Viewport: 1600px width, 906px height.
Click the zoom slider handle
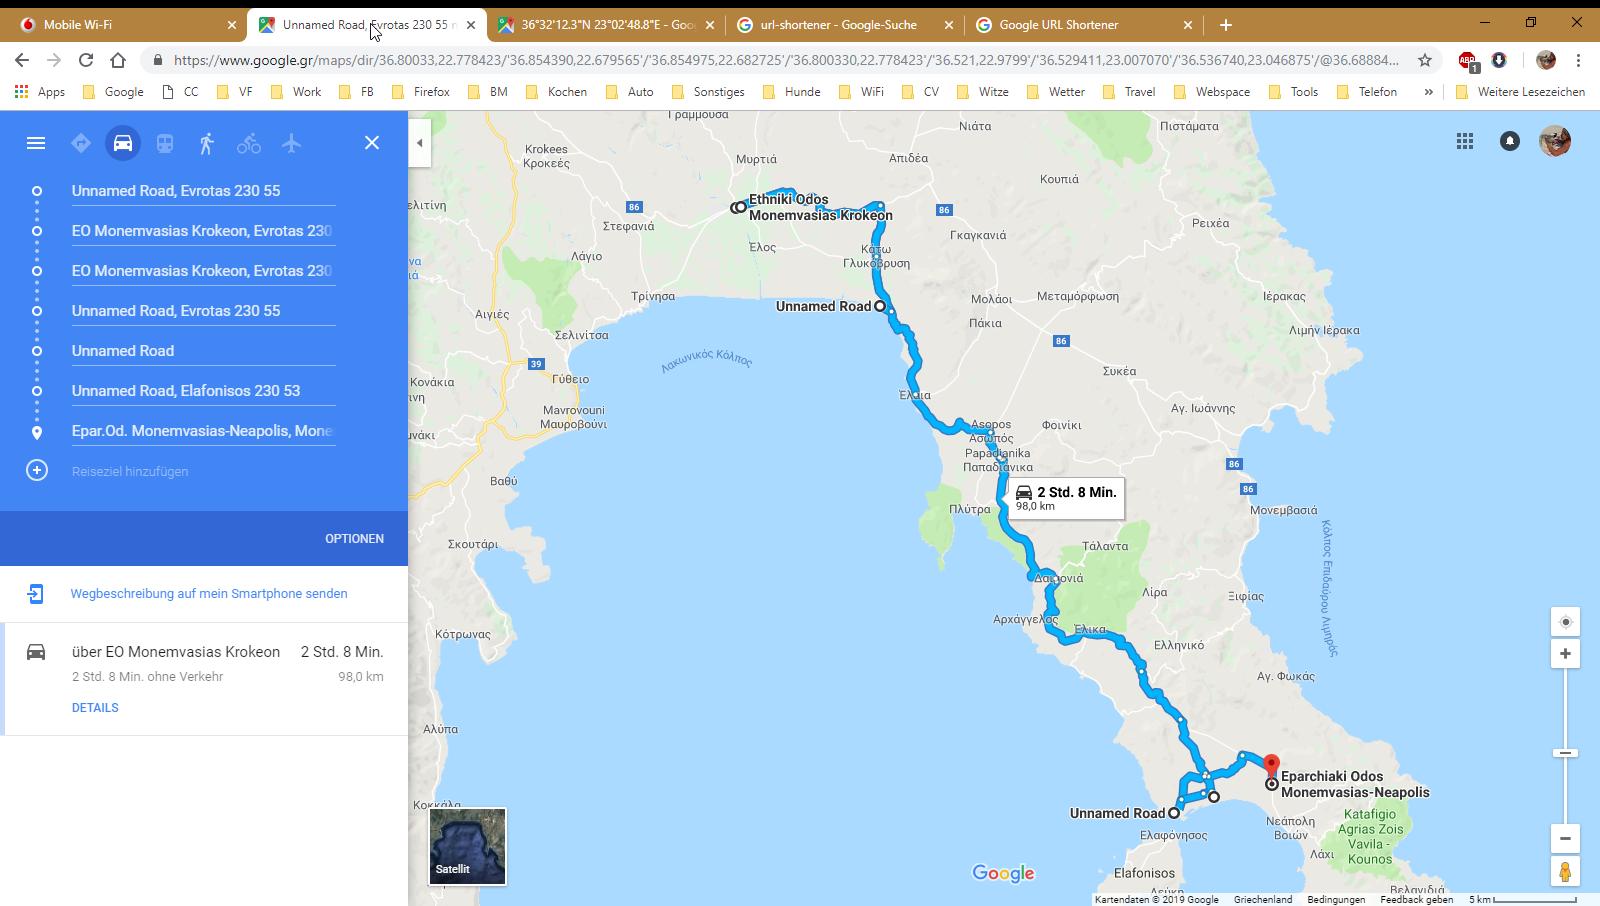1566,753
